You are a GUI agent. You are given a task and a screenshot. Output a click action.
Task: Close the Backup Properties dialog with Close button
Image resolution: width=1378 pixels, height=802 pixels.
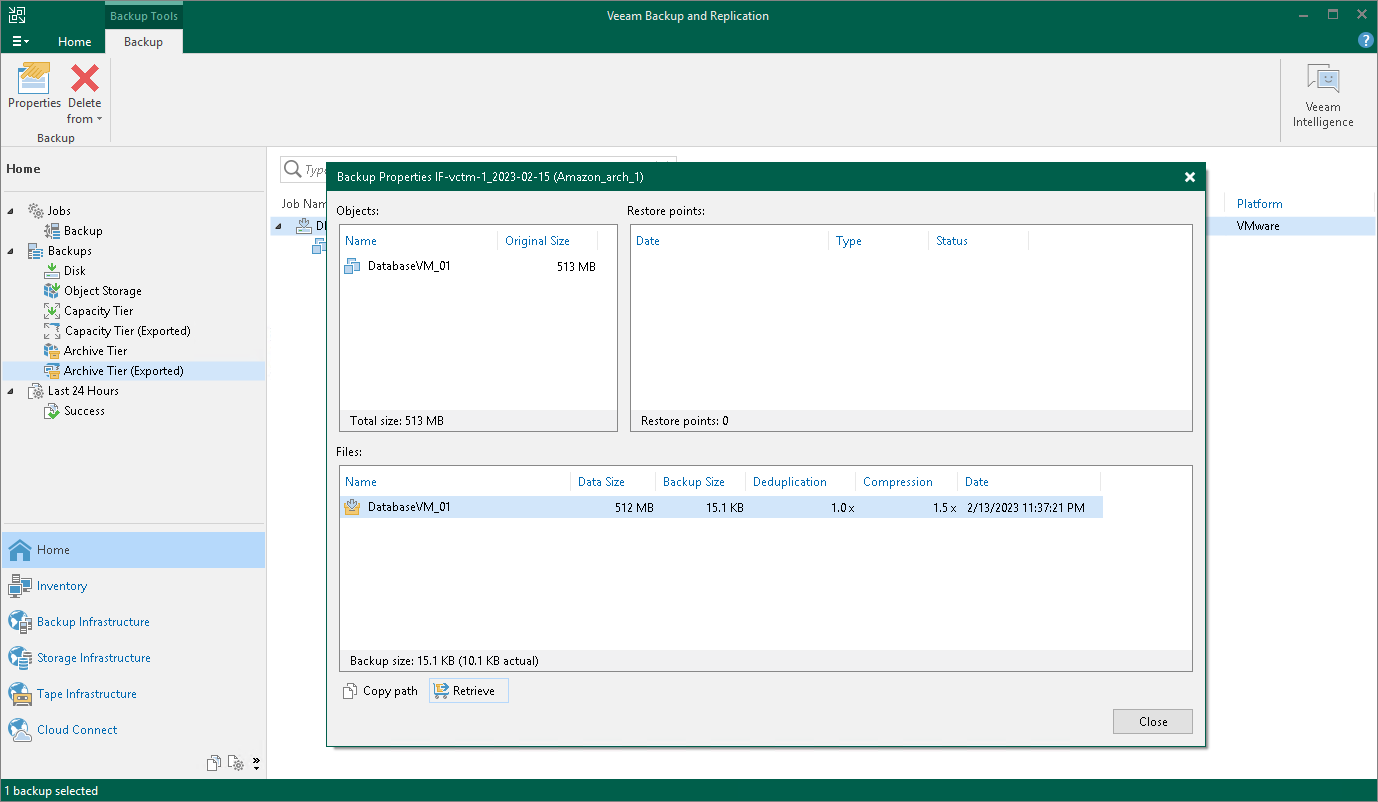pos(1152,721)
